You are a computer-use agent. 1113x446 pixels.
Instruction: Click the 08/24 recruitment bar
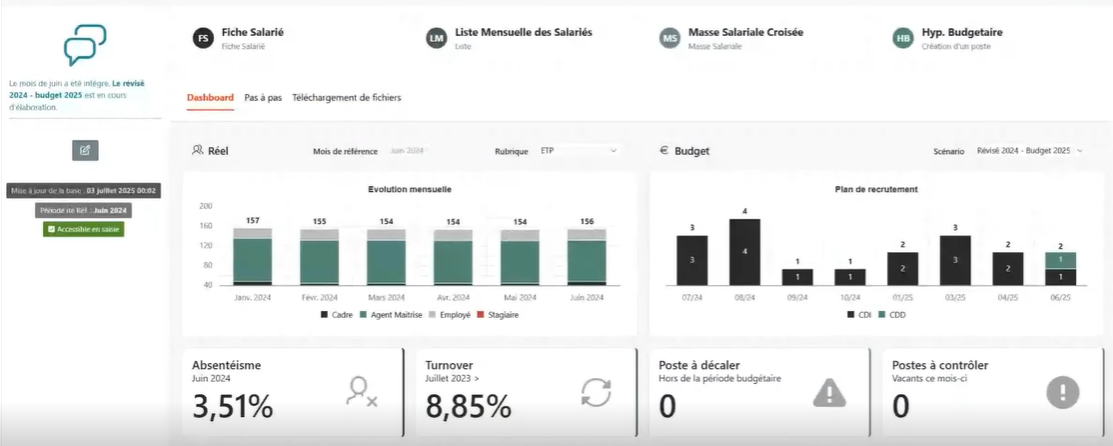pyautogui.click(x=744, y=251)
